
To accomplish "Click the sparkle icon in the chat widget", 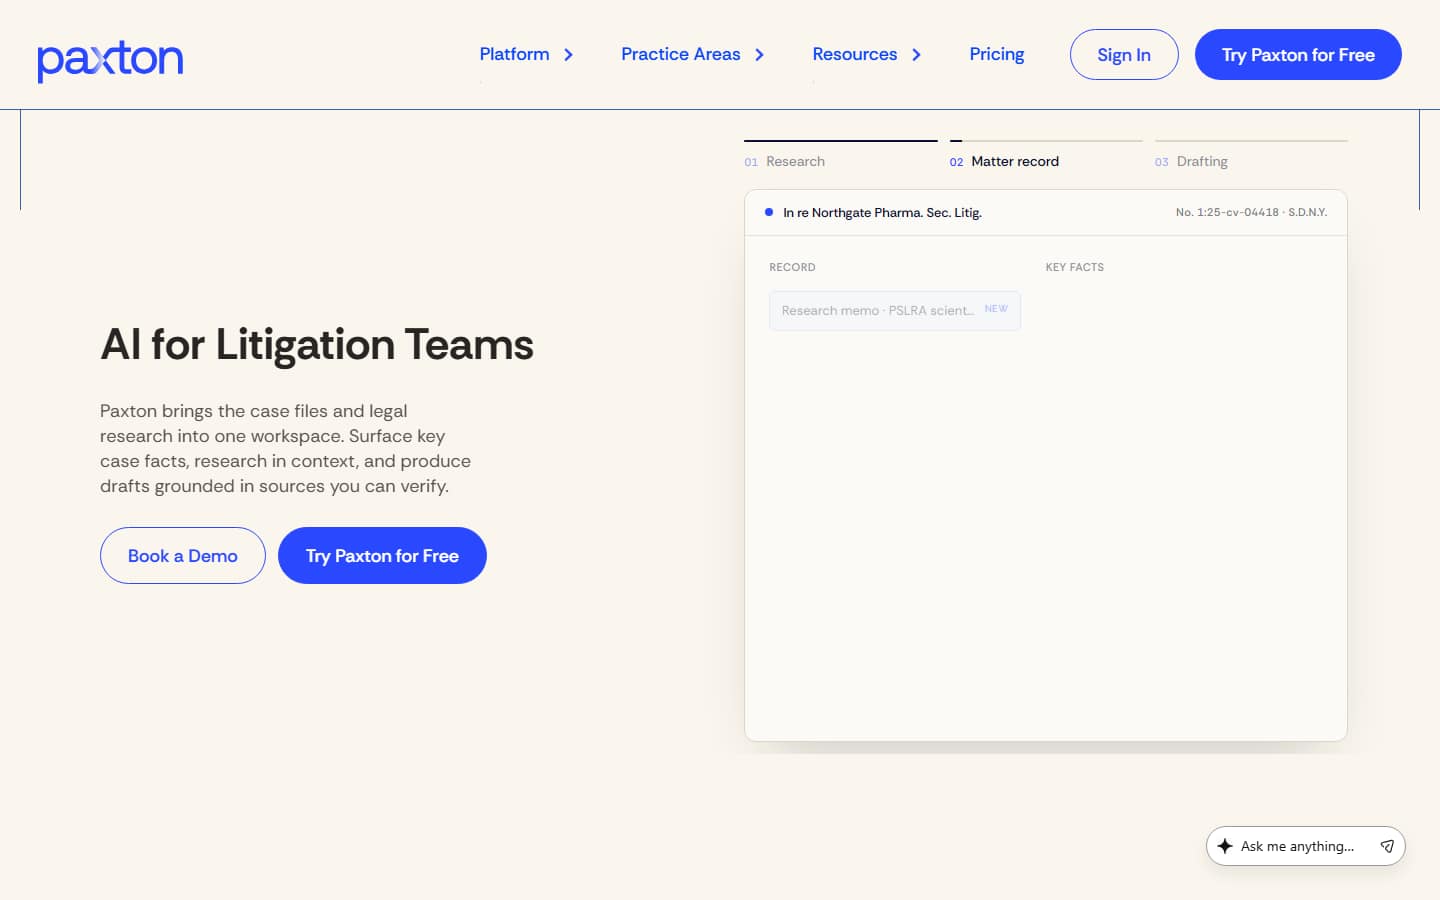I will pos(1225,846).
